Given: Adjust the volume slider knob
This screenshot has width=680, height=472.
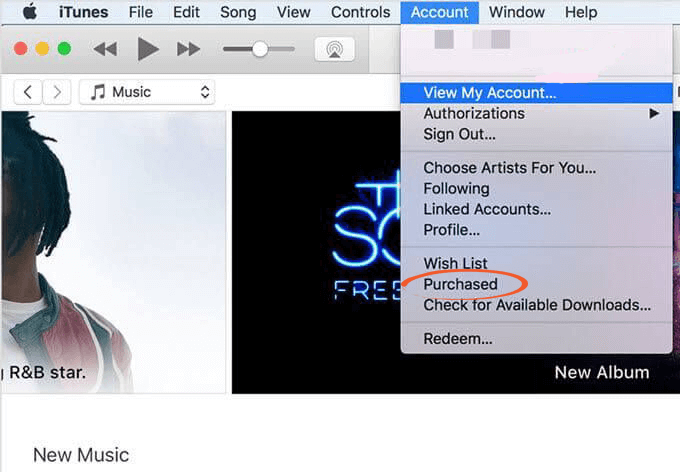Looking at the screenshot, I should 260,49.
